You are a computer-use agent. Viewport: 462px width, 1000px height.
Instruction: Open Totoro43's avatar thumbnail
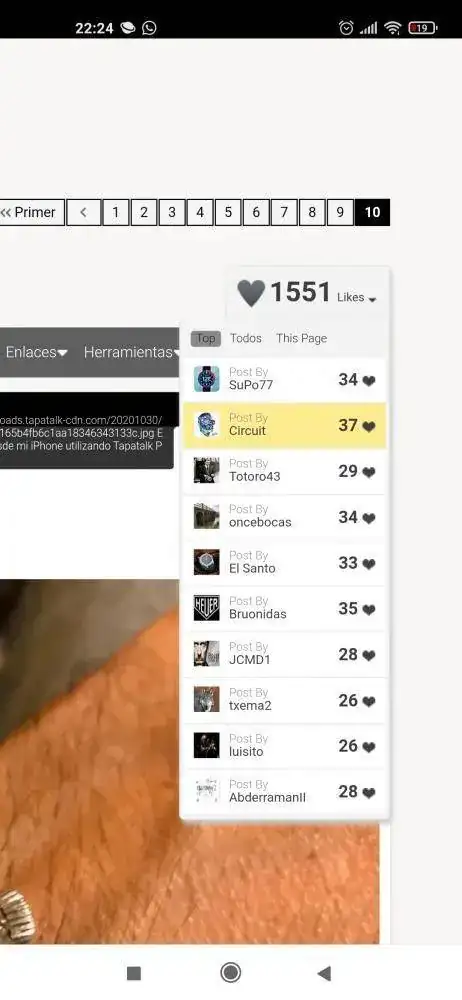point(206,471)
